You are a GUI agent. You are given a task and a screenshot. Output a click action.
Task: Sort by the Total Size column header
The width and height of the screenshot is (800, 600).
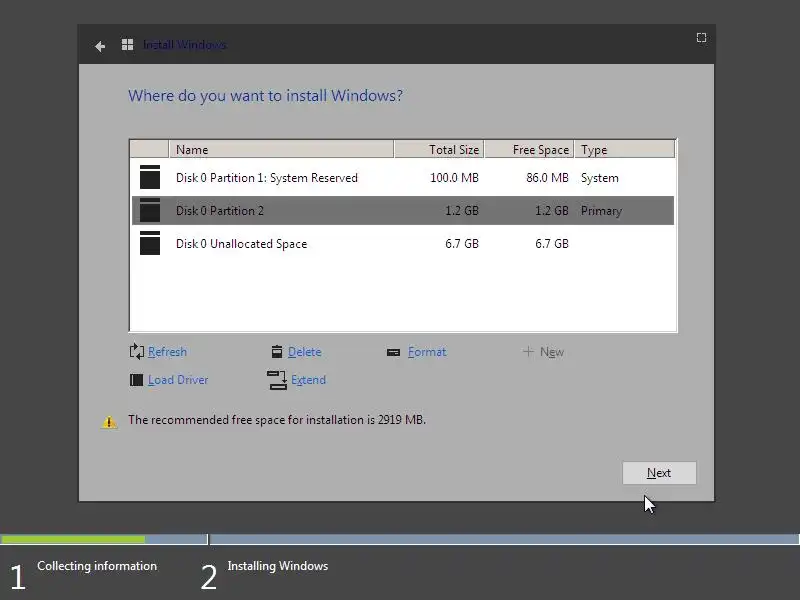point(439,149)
